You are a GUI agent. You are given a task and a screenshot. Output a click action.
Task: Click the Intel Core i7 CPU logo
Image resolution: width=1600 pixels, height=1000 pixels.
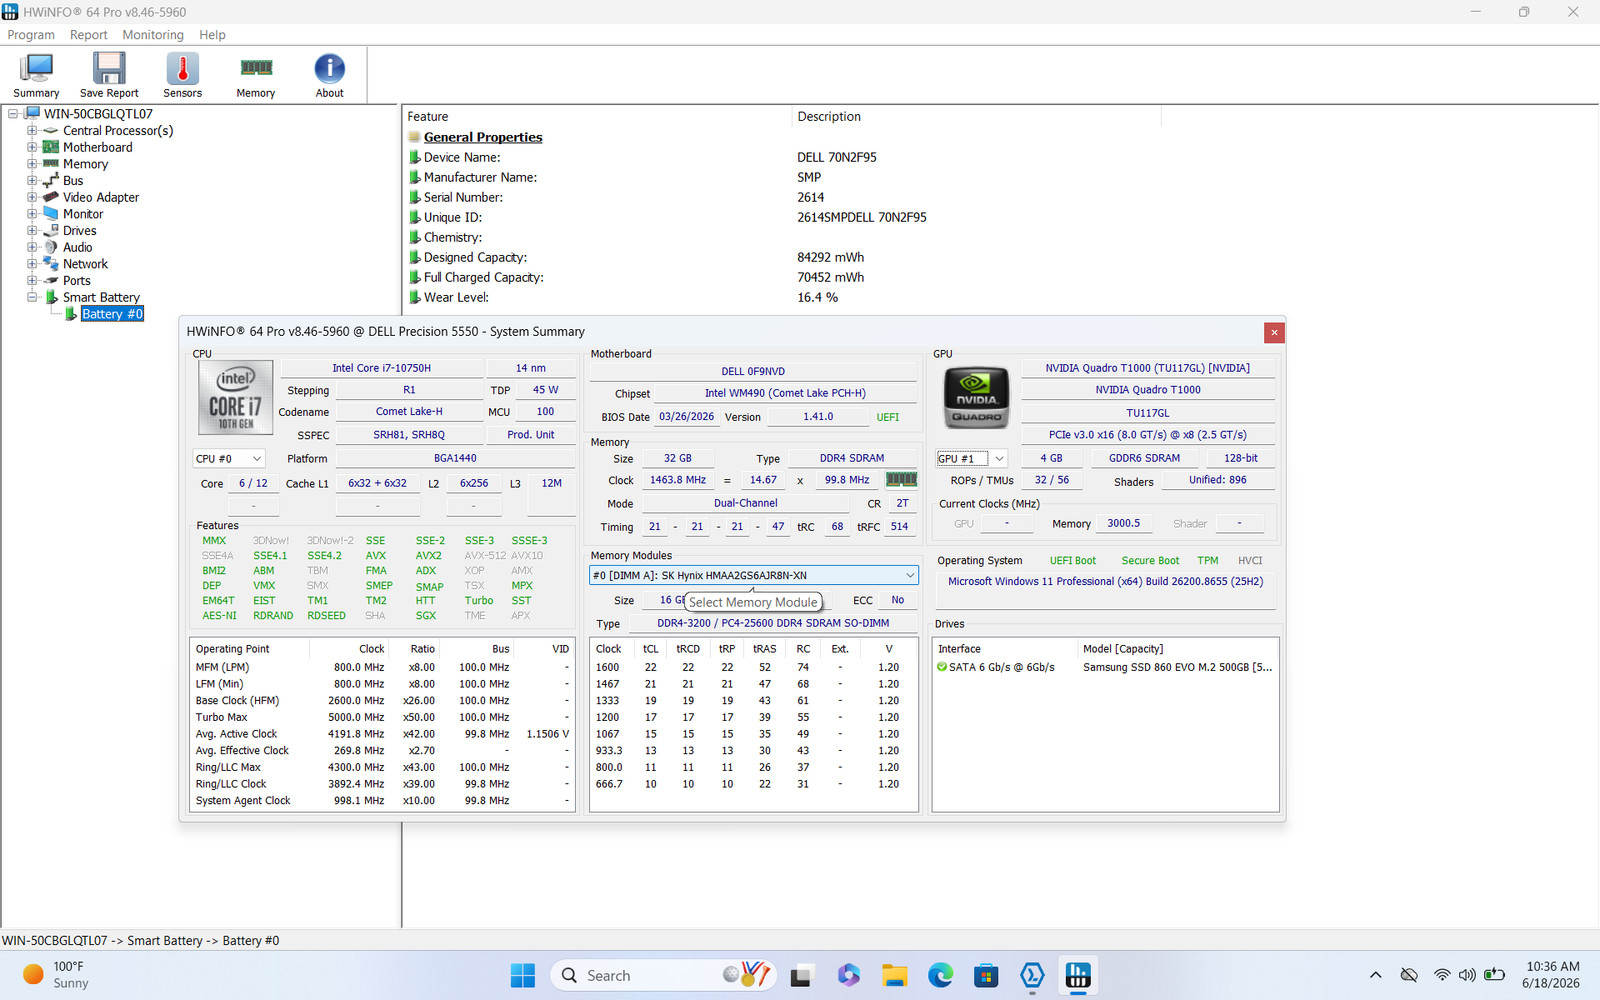[x=236, y=397]
